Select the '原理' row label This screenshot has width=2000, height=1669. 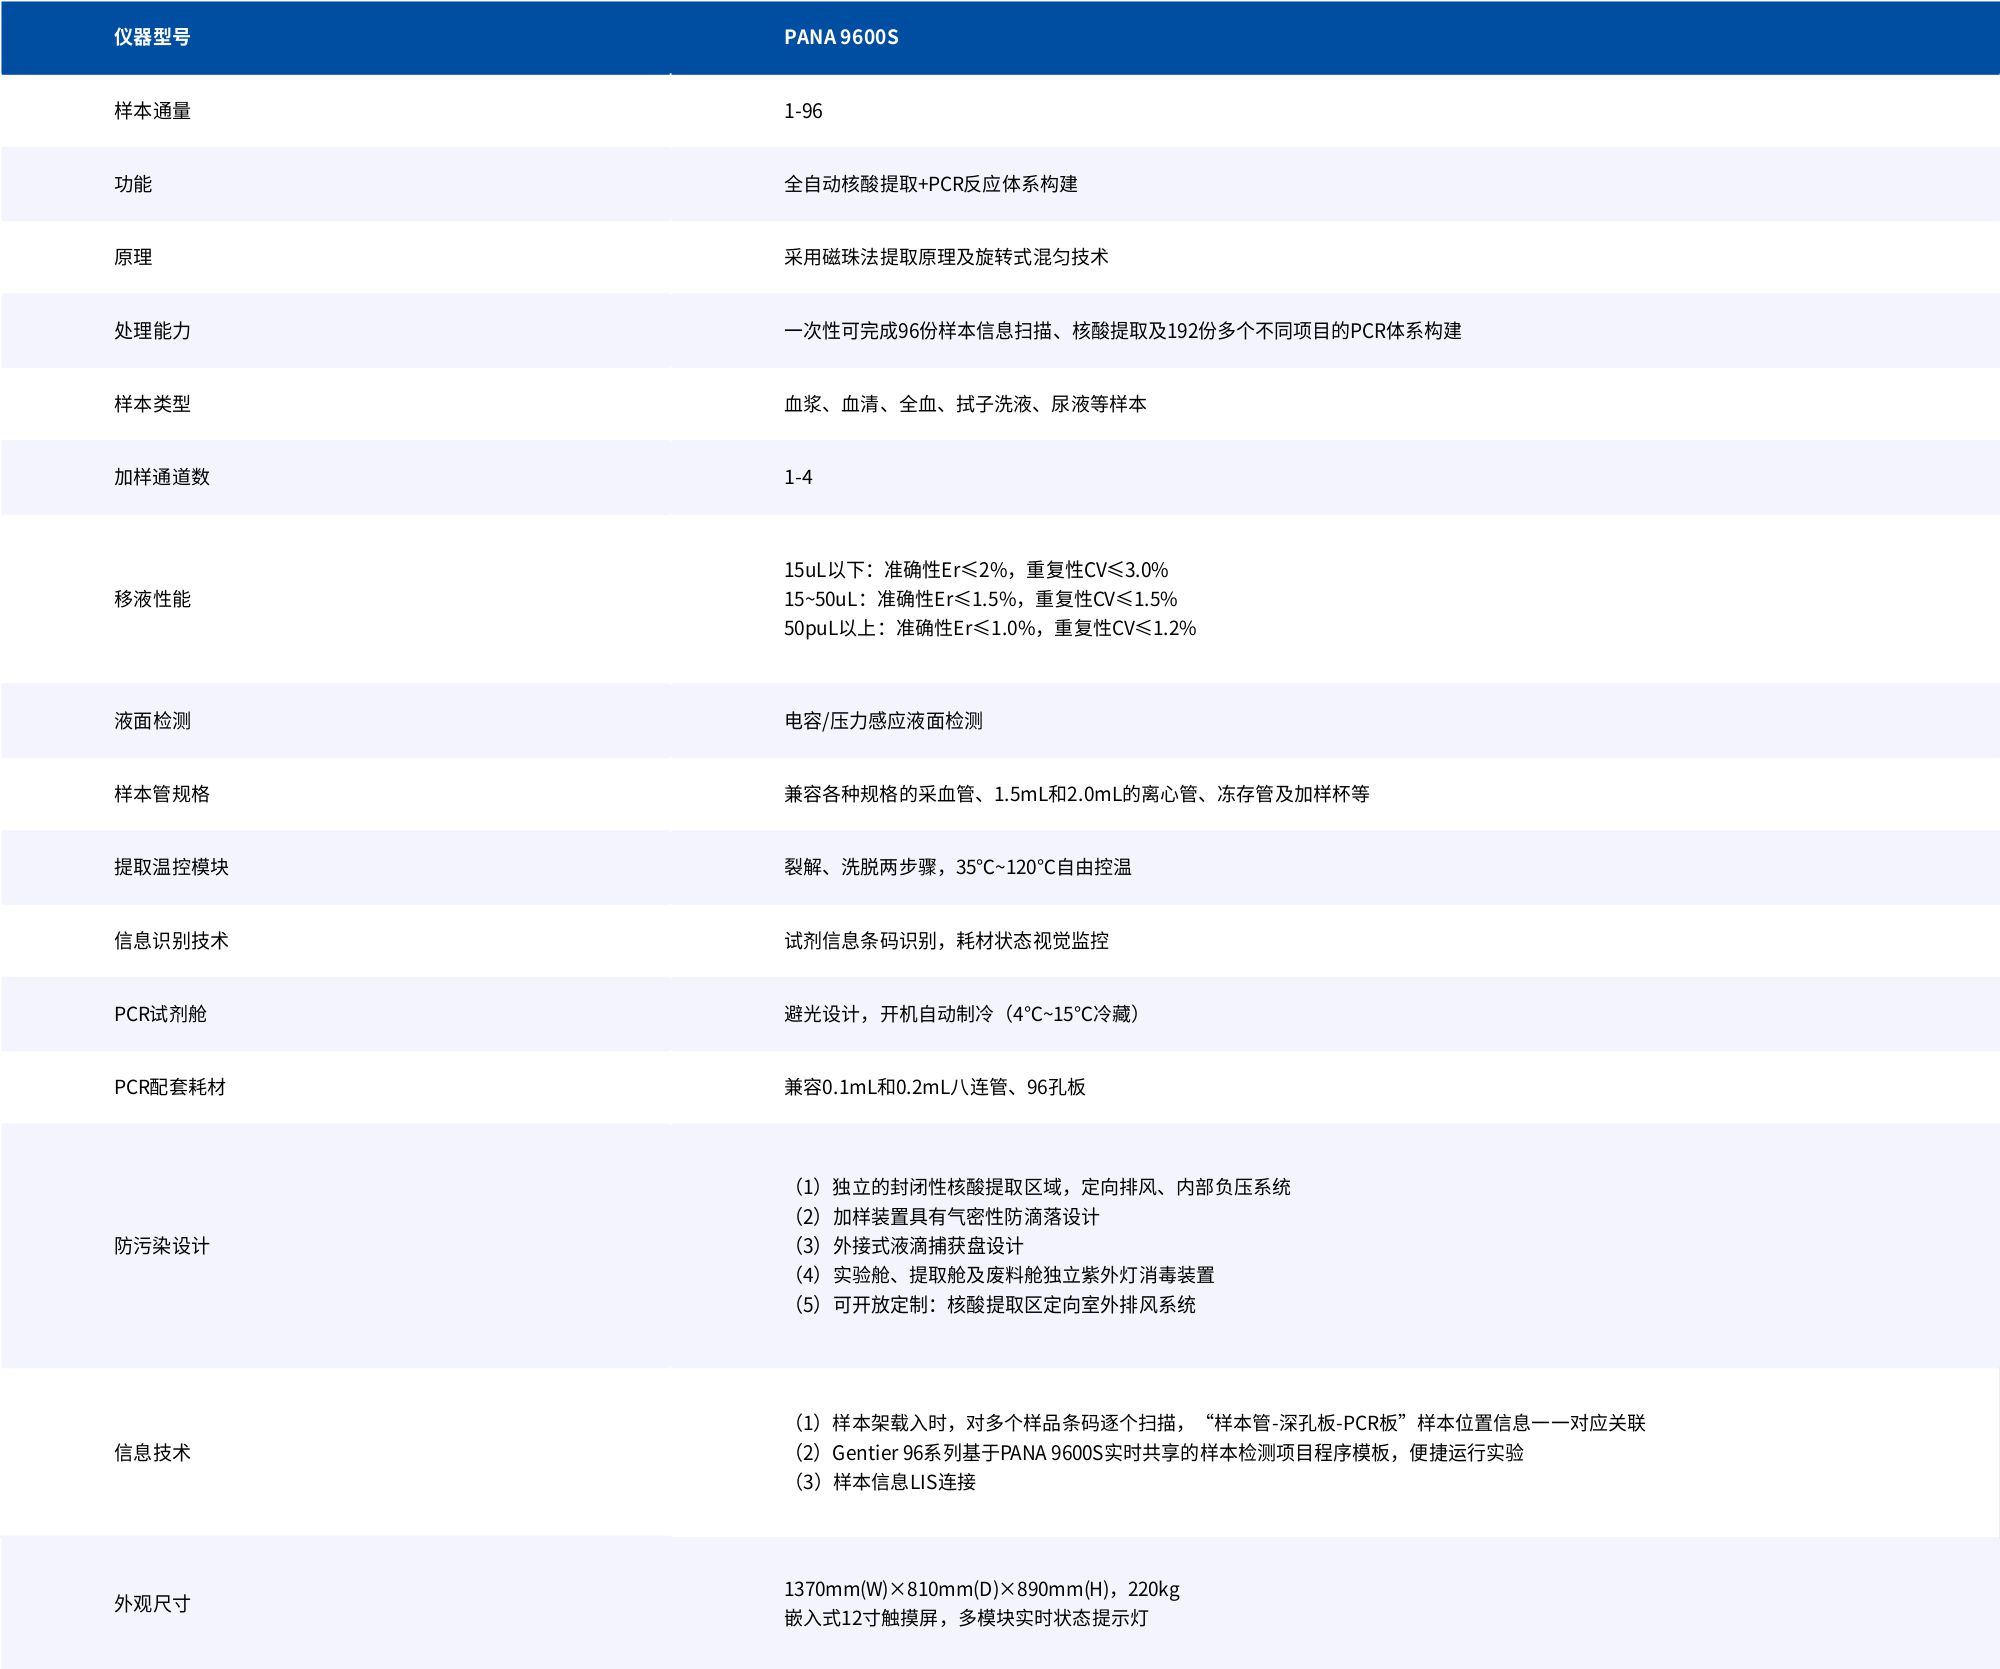[x=133, y=257]
